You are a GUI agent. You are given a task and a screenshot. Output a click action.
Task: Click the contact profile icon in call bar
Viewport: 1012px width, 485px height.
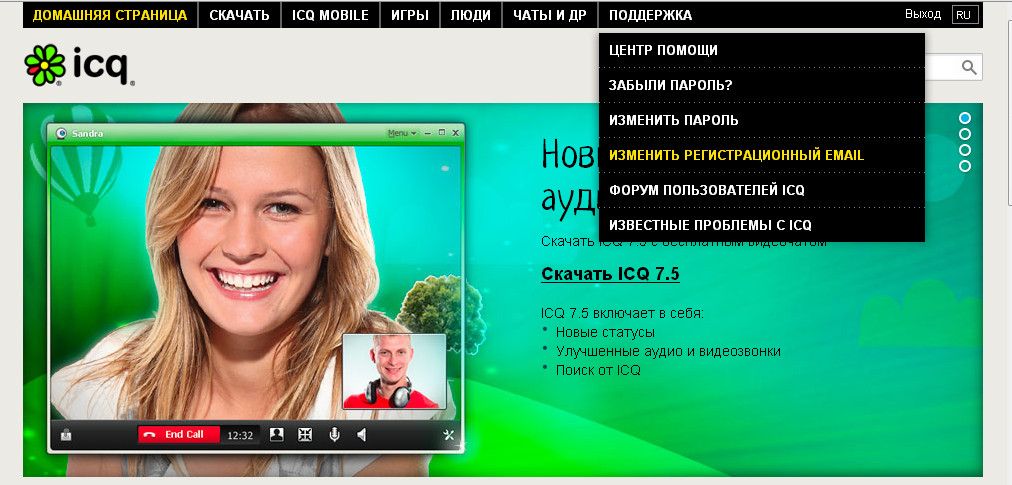pyautogui.click(x=277, y=435)
